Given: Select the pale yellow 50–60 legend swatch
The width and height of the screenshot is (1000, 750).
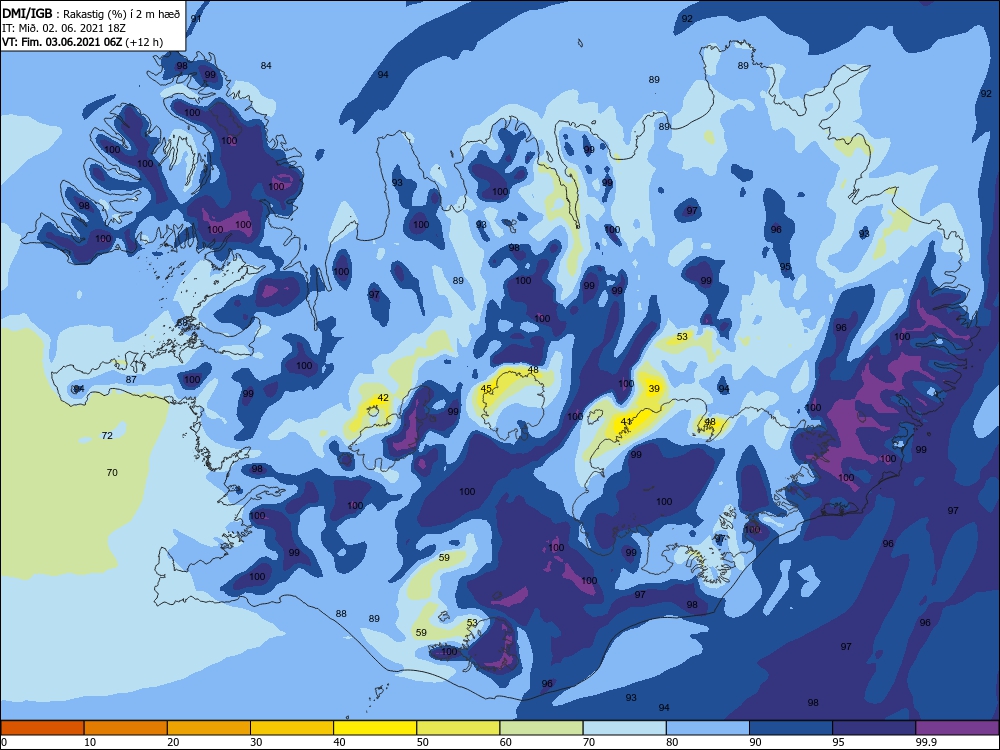Looking at the screenshot, I should [458, 728].
